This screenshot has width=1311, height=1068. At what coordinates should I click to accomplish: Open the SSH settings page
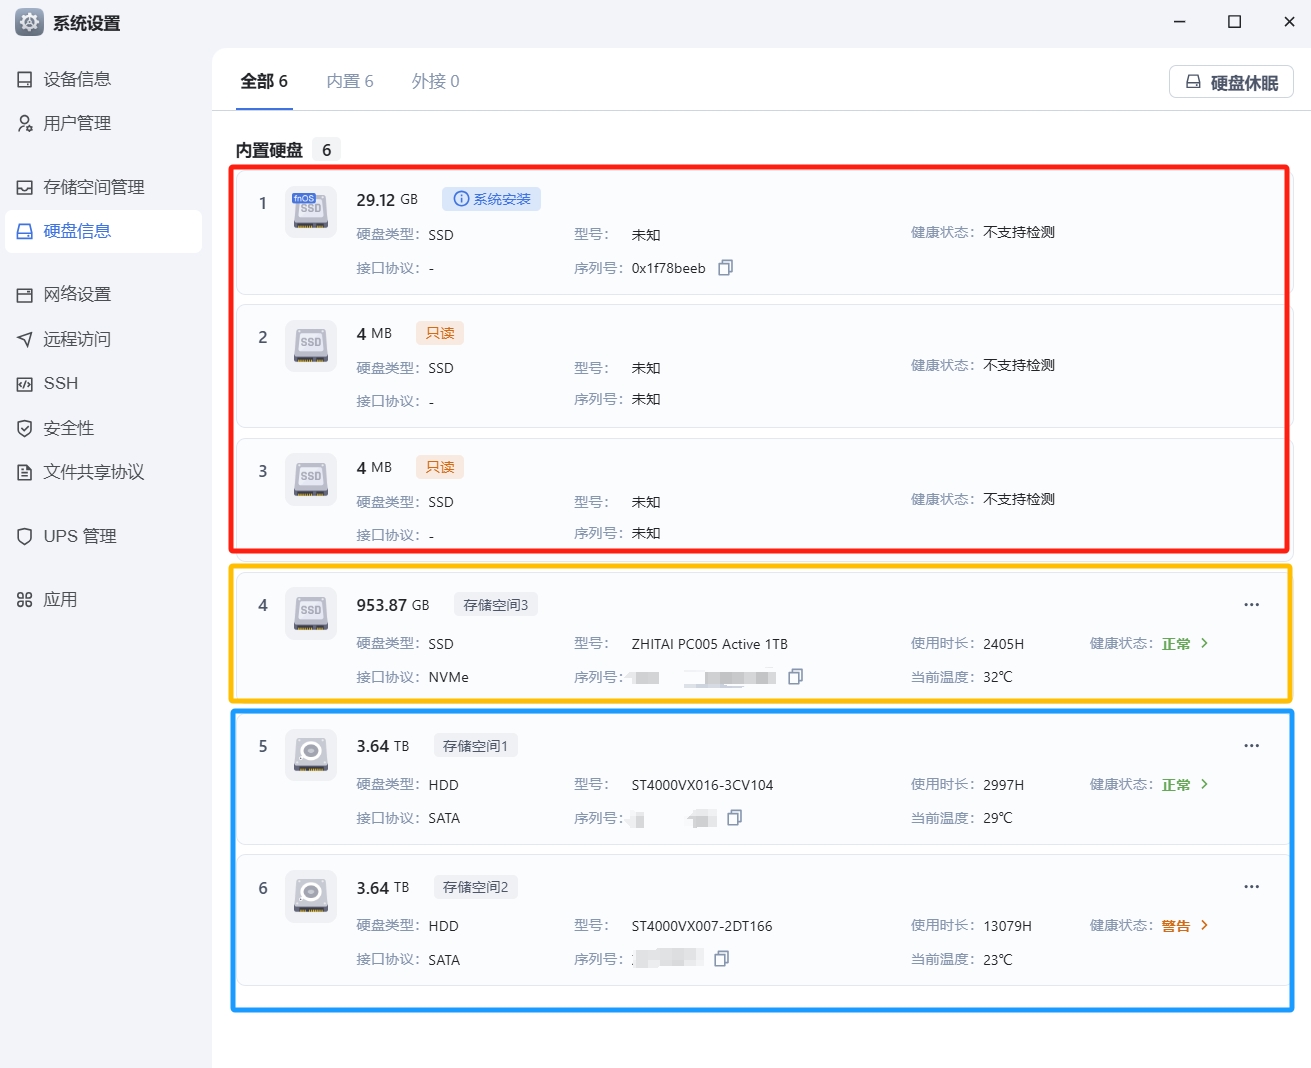(60, 383)
